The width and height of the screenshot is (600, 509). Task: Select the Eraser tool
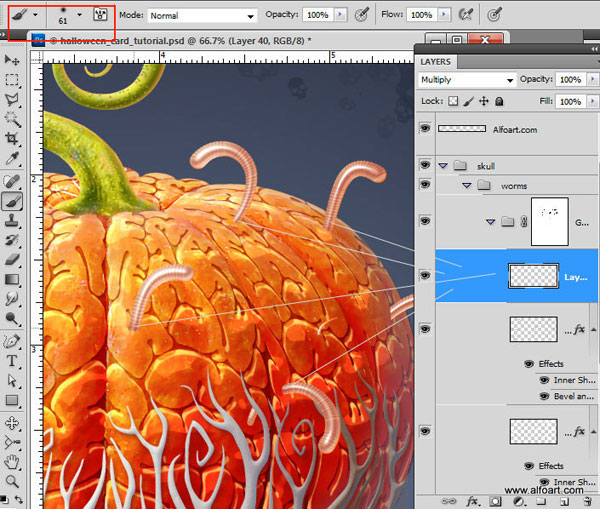pyautogui.click(x=11, y=260)
